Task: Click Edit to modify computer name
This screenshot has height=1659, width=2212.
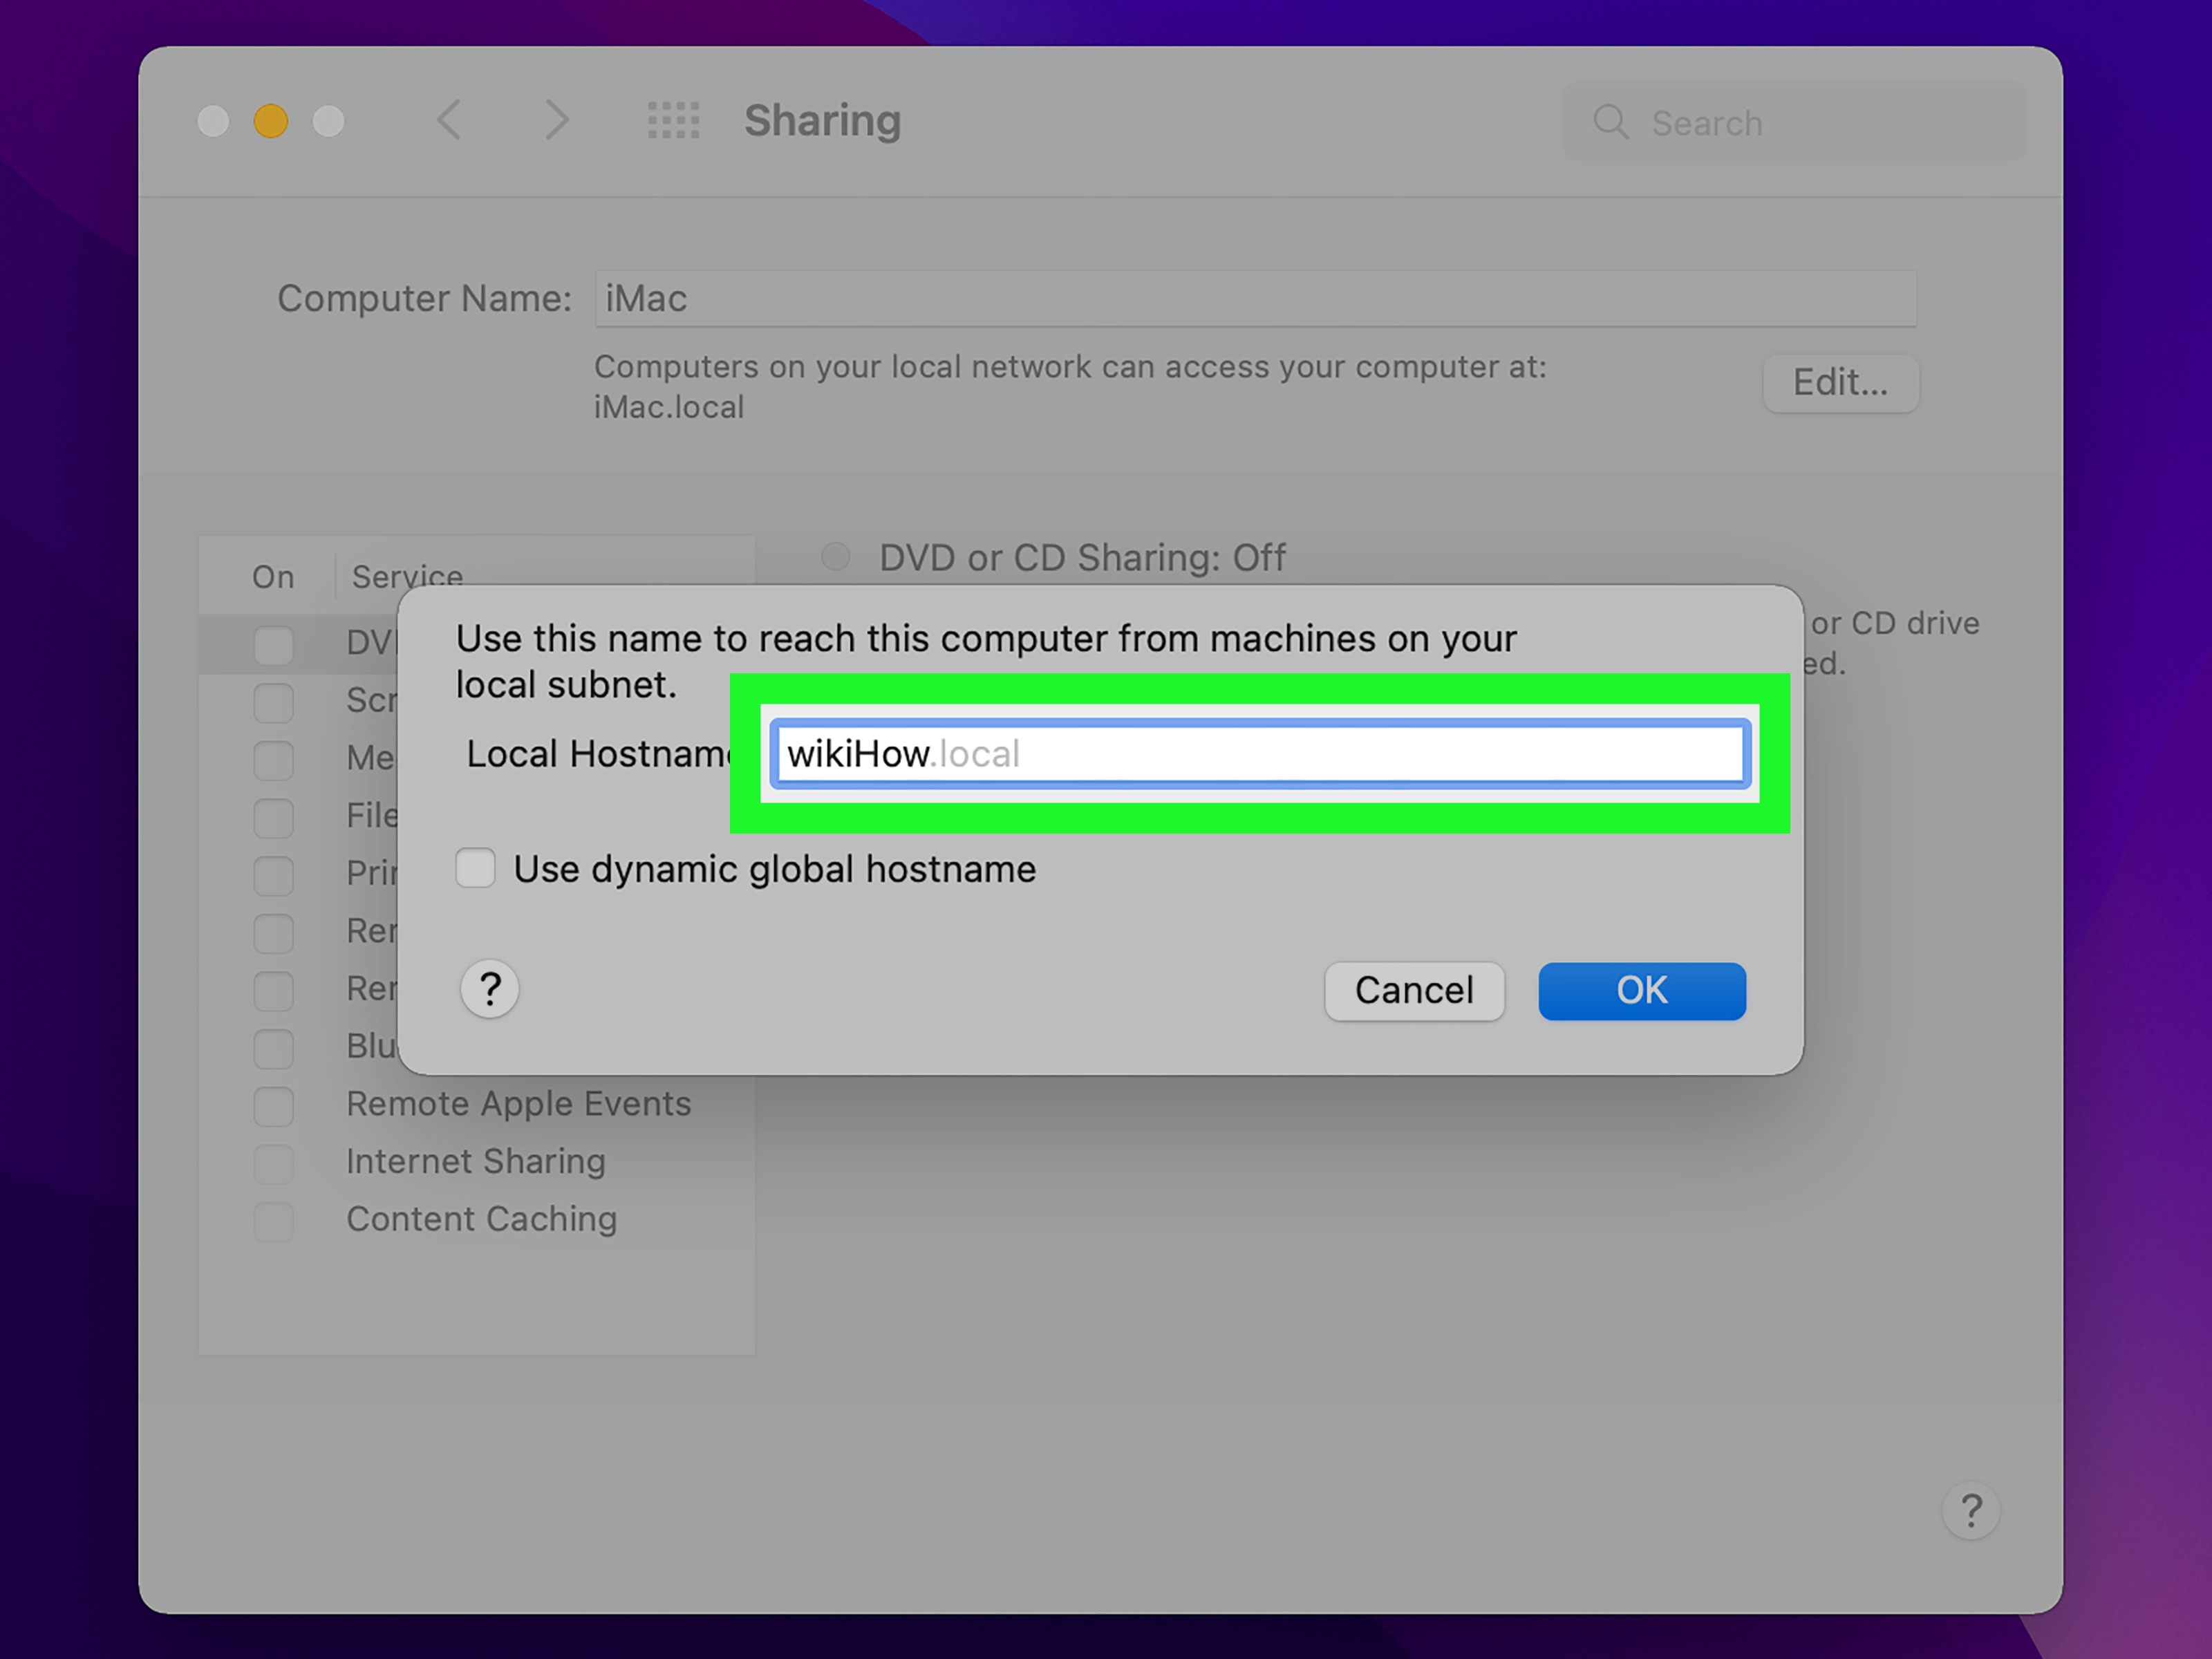Action: coord(1840,383)
